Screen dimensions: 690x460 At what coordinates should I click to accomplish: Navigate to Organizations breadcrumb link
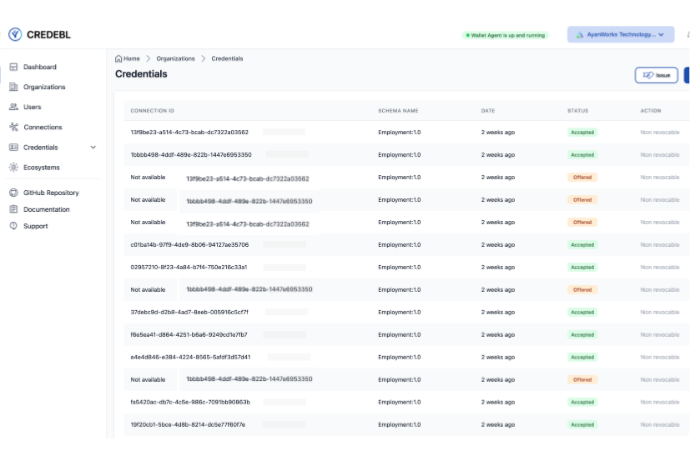tap(176, 59)
